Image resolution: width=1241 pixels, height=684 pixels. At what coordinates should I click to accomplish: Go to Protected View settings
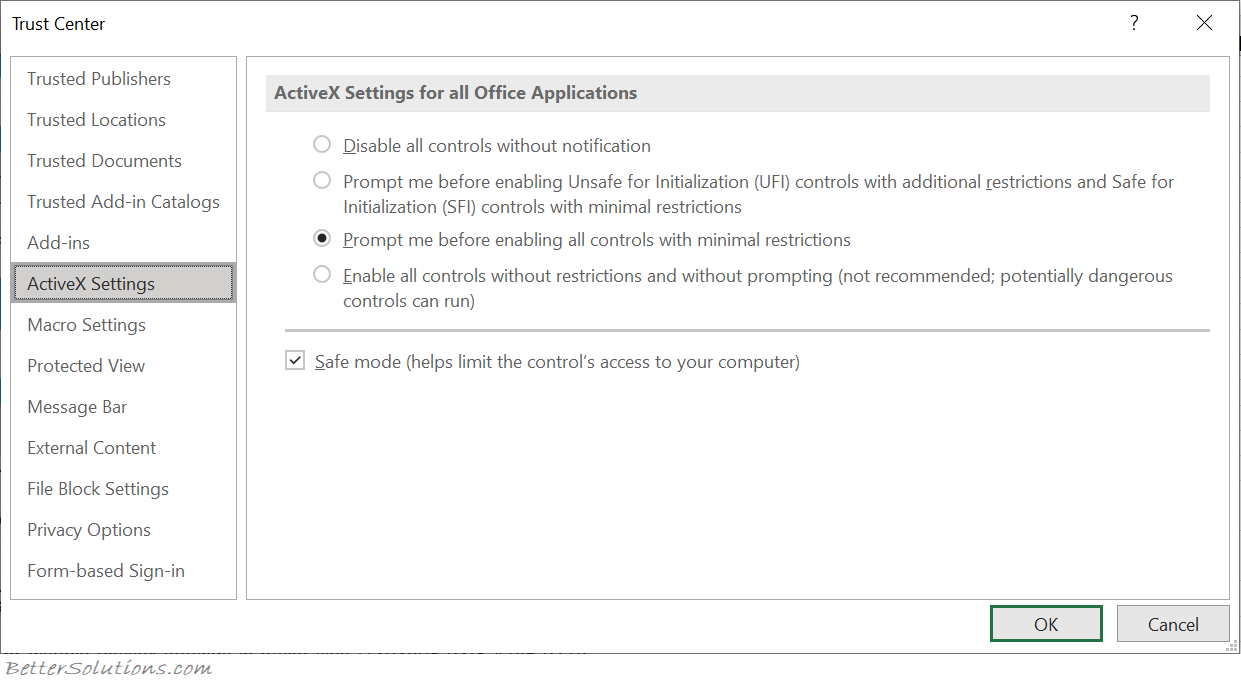pyautogui.click(x=86, y=365)
